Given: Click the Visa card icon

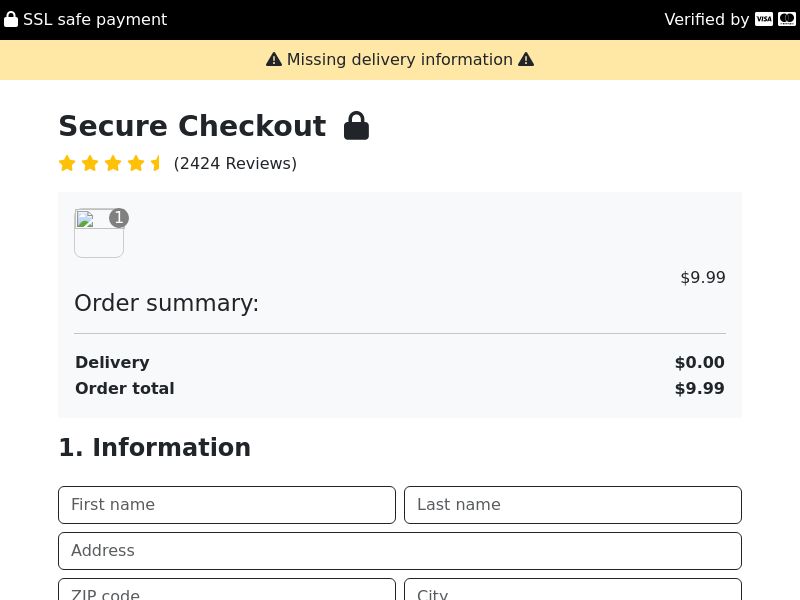Looking at the screenshot, I should [x=764, y=19].
